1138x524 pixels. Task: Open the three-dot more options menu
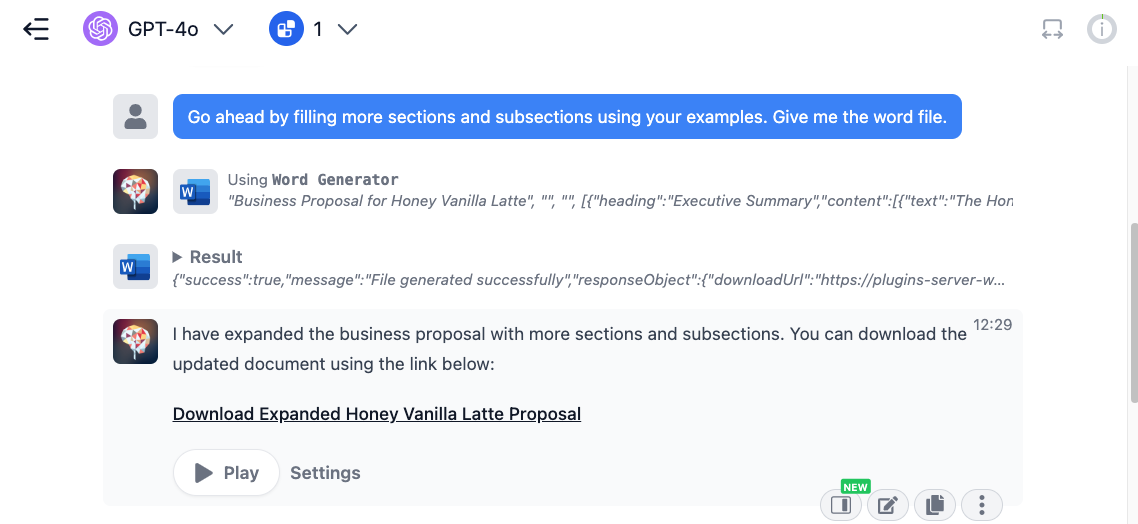point(981,504)
